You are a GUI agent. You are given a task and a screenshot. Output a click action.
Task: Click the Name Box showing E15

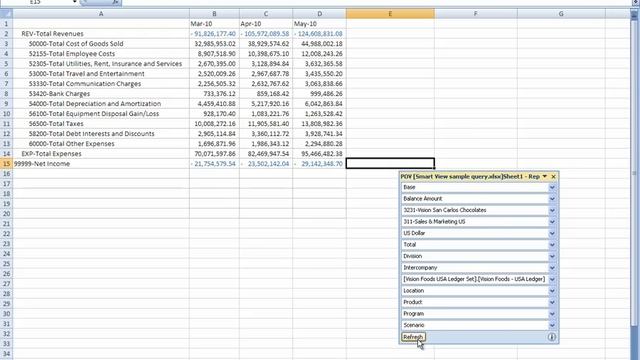39,2
